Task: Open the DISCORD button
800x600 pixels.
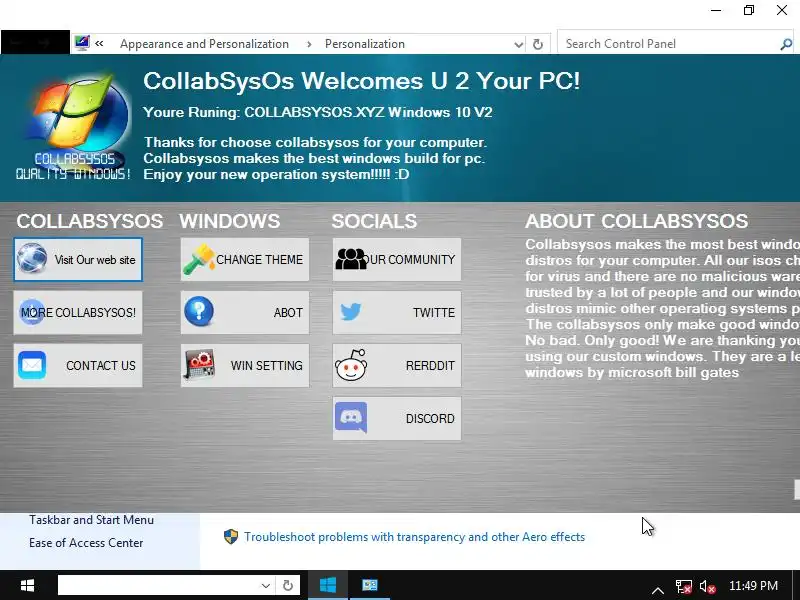Action: point(397,418)
